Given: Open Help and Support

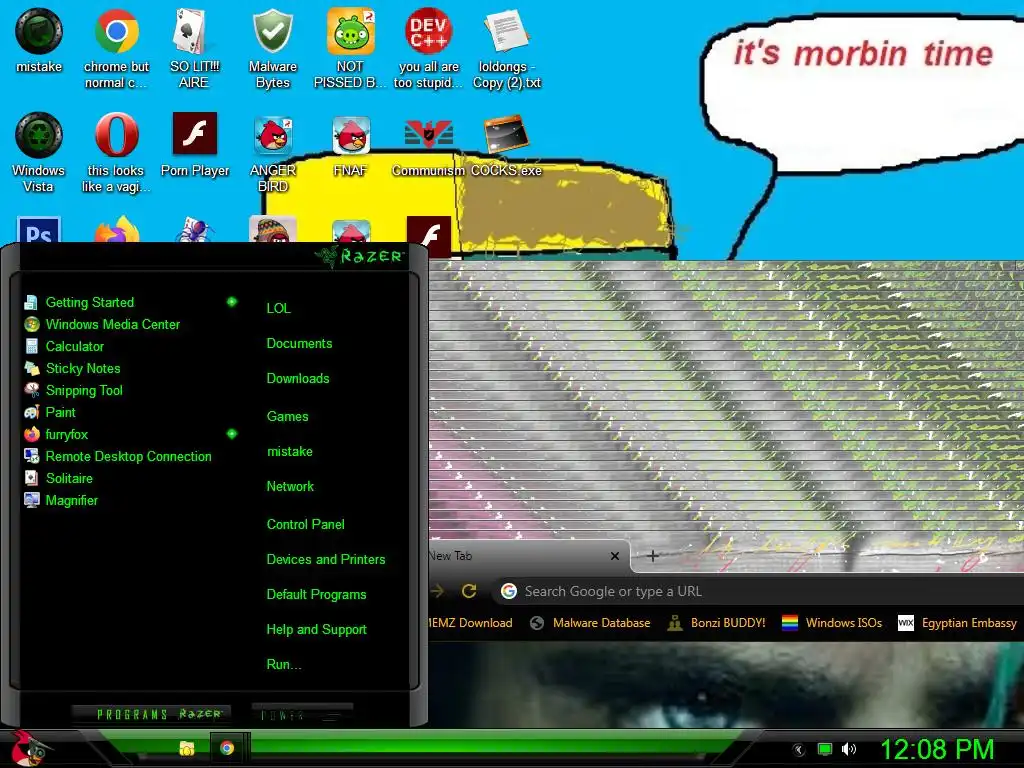Looking at the screenshot, I should coord(316,630).
